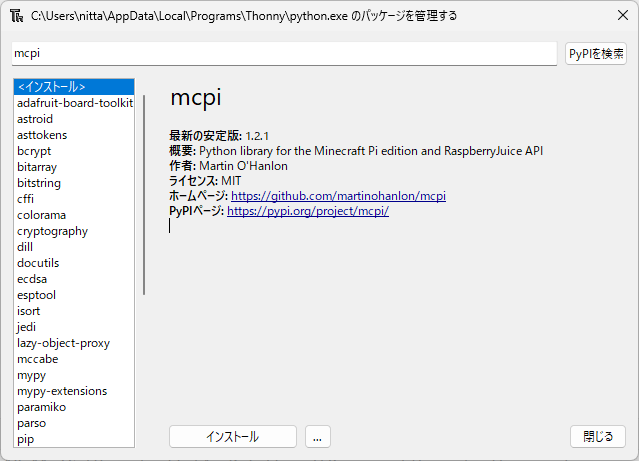Open the GitHub homepage link for mcpi

click(338, 196)
